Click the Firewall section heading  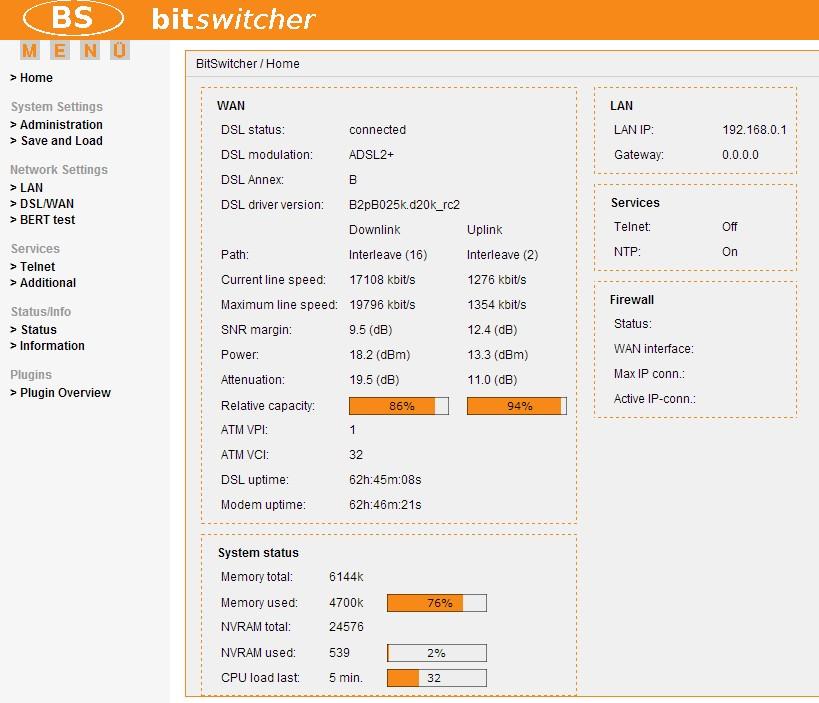[631, 300]
